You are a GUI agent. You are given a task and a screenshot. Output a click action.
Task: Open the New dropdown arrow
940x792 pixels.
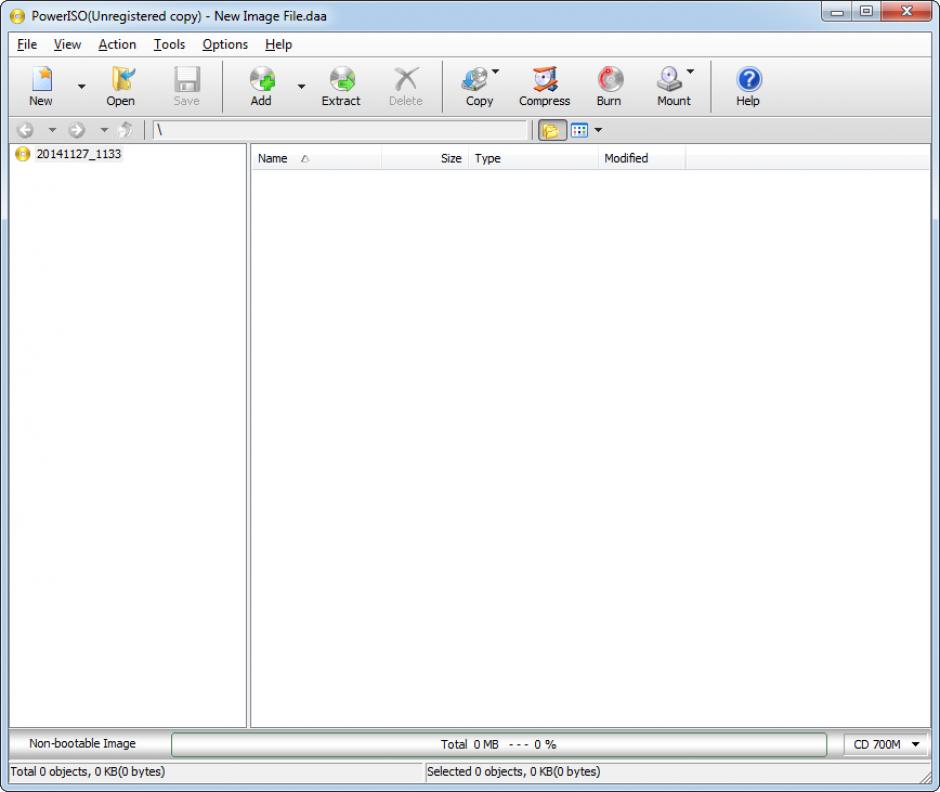pyautogui.click(x=82, y=86)
